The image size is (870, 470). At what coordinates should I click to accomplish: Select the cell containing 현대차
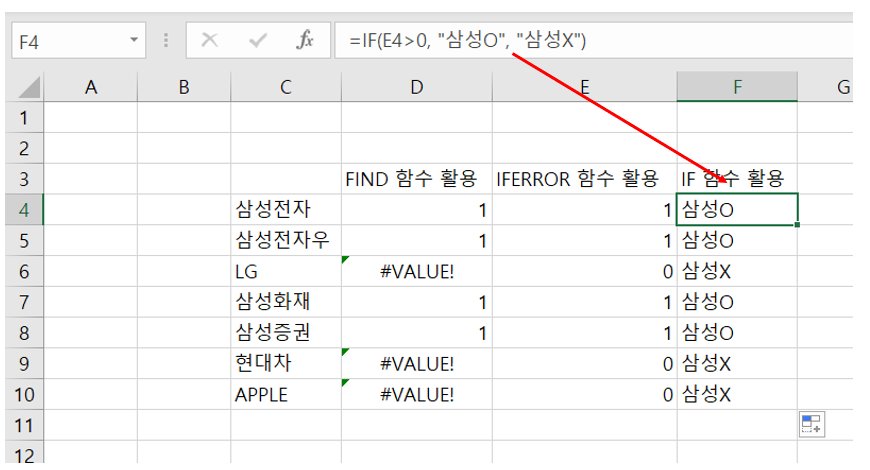coord(286,364)
